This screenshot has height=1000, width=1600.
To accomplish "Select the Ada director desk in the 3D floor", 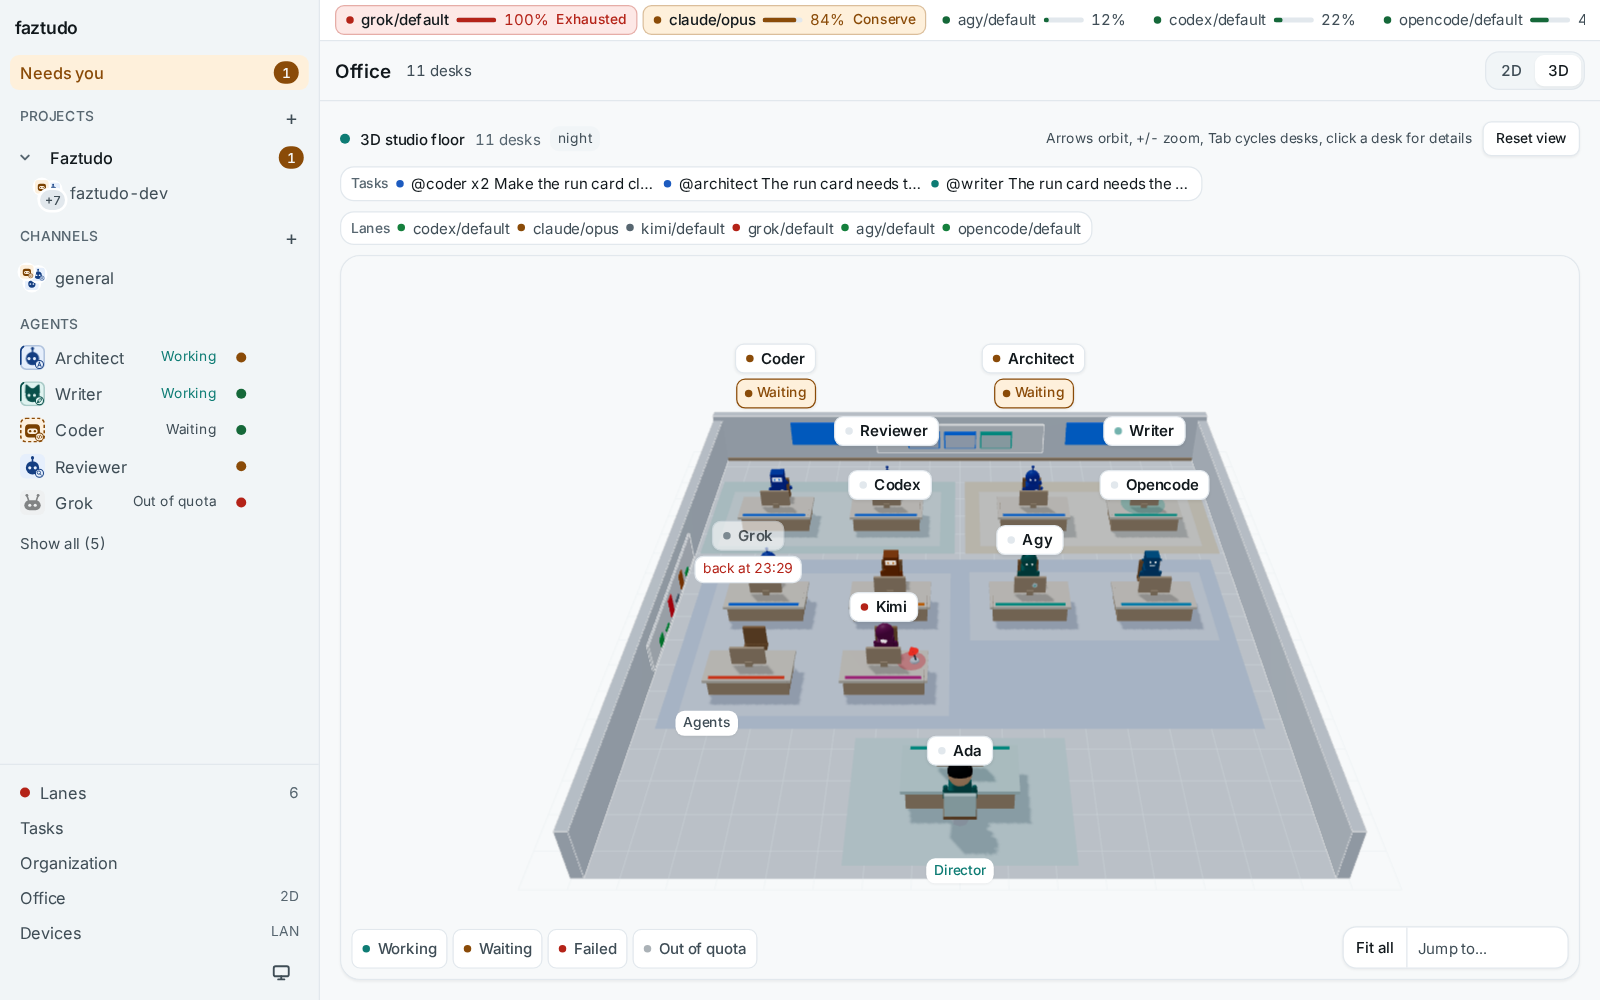I will (960, 751).
